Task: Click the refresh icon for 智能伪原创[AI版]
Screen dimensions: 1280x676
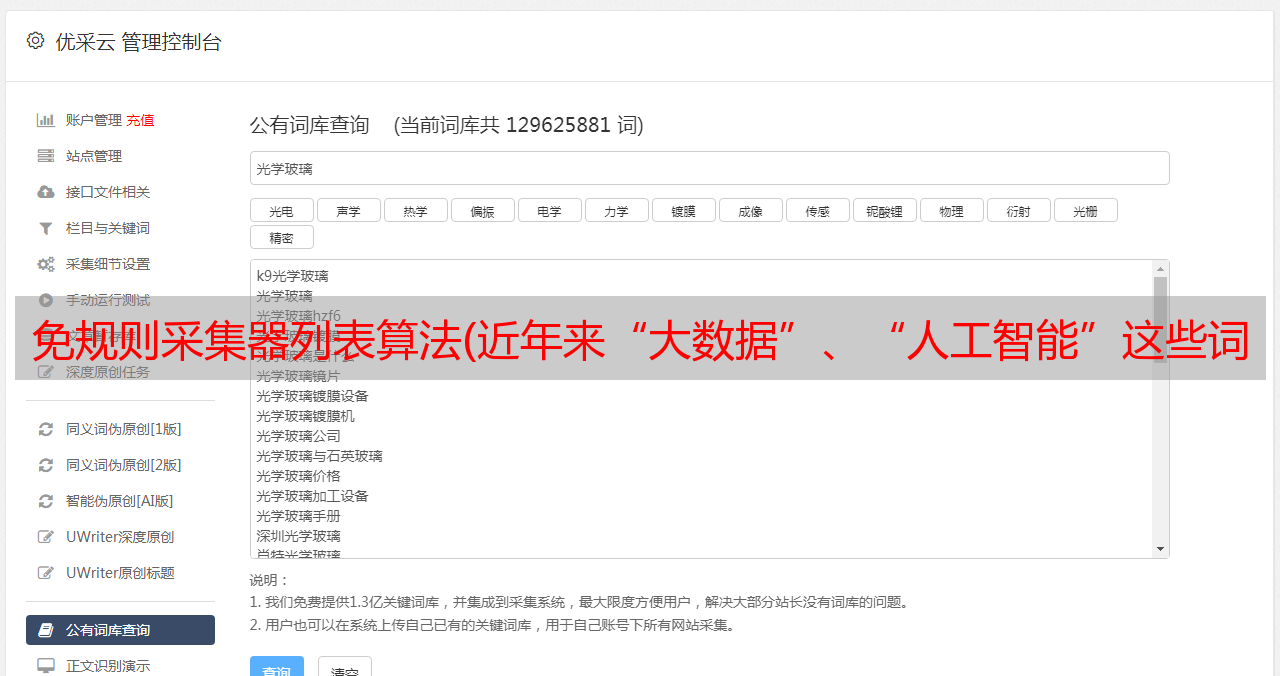Action: [x=46, y=501]
